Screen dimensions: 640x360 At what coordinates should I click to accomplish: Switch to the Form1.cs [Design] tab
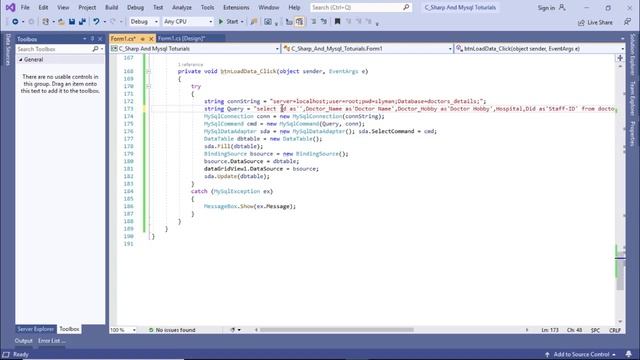pyautogui.click(x=182, y=38)
